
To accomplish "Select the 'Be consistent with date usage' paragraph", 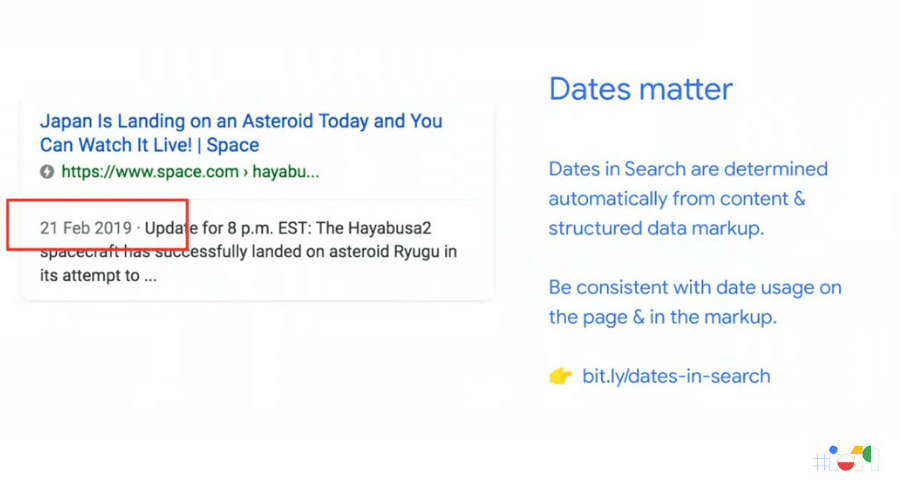I will 695,302.
